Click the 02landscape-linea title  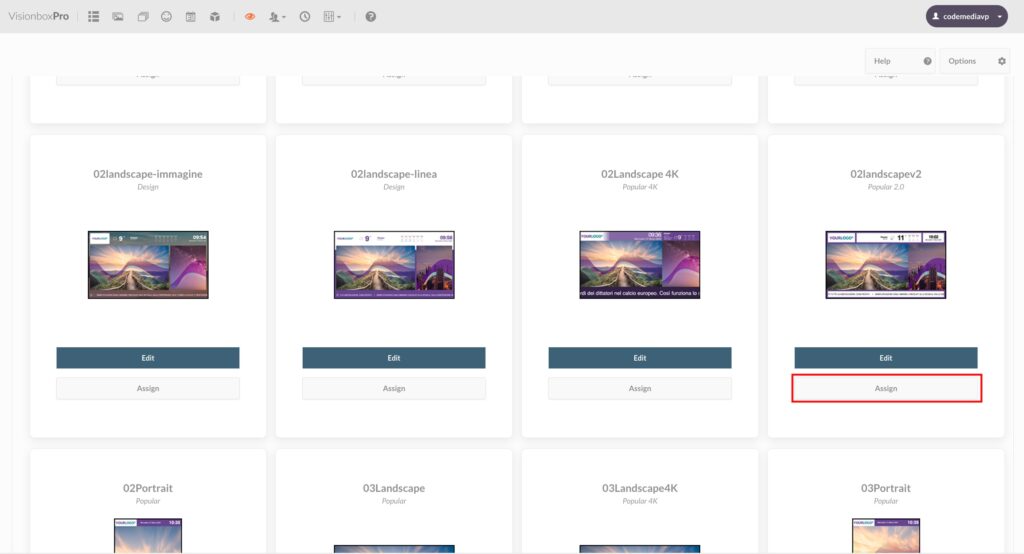pyautogui.click(x=394, y=174)
